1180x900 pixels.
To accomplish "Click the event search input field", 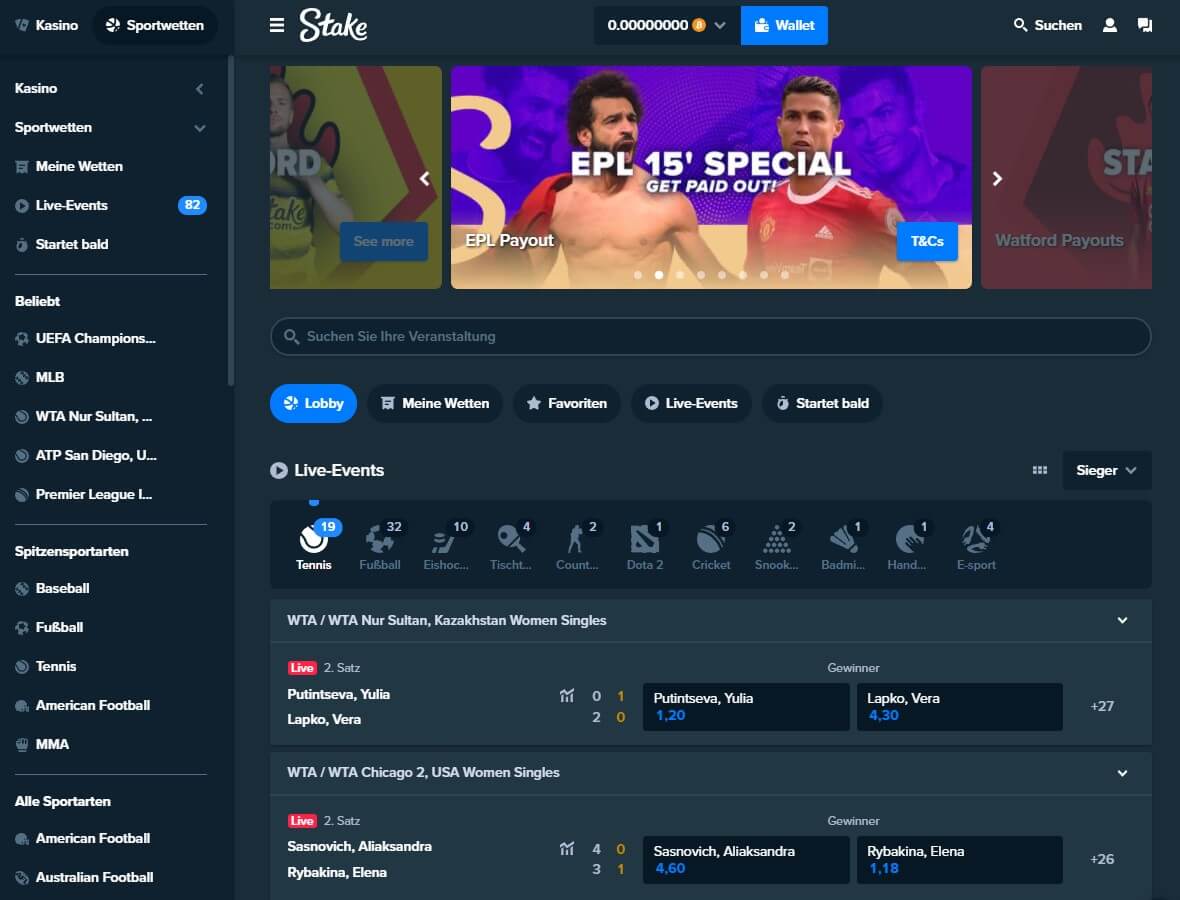I will [710, 336].
